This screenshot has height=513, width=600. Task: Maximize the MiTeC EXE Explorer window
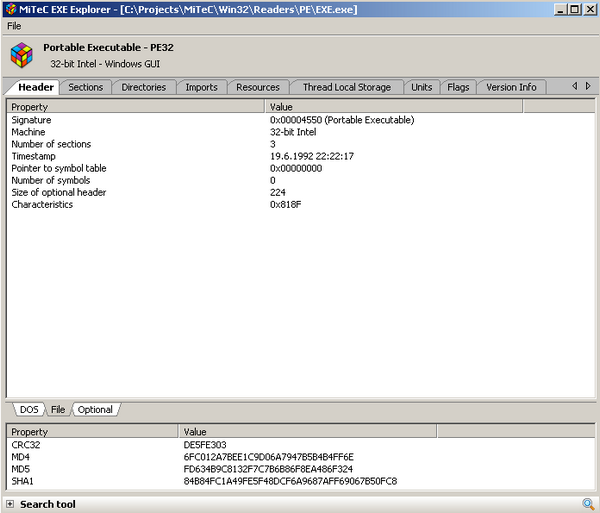pos(574,9)
